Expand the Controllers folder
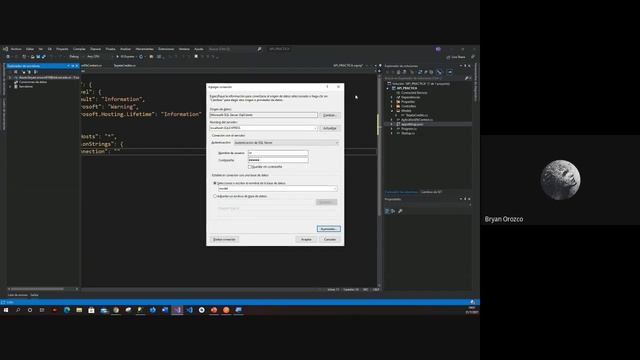The width and height of the screenshot is (640, 360). tap(391, 106)
